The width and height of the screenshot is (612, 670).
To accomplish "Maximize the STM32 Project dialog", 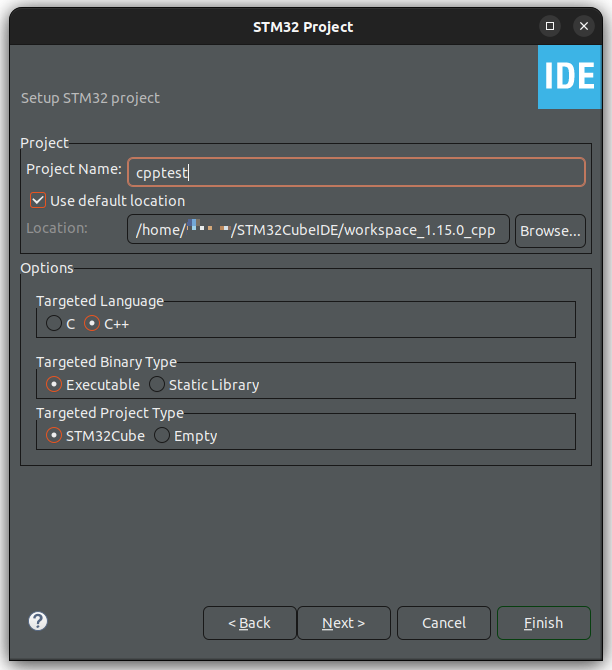I will pyautogui.click(x=550, y=26).
